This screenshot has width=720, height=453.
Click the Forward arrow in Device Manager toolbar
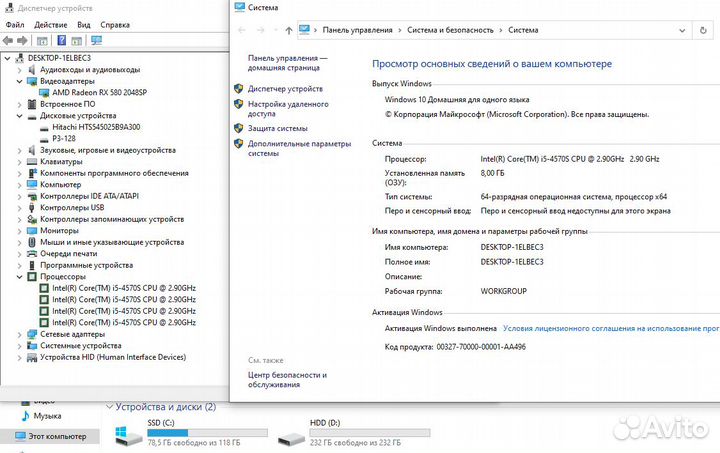22,41
